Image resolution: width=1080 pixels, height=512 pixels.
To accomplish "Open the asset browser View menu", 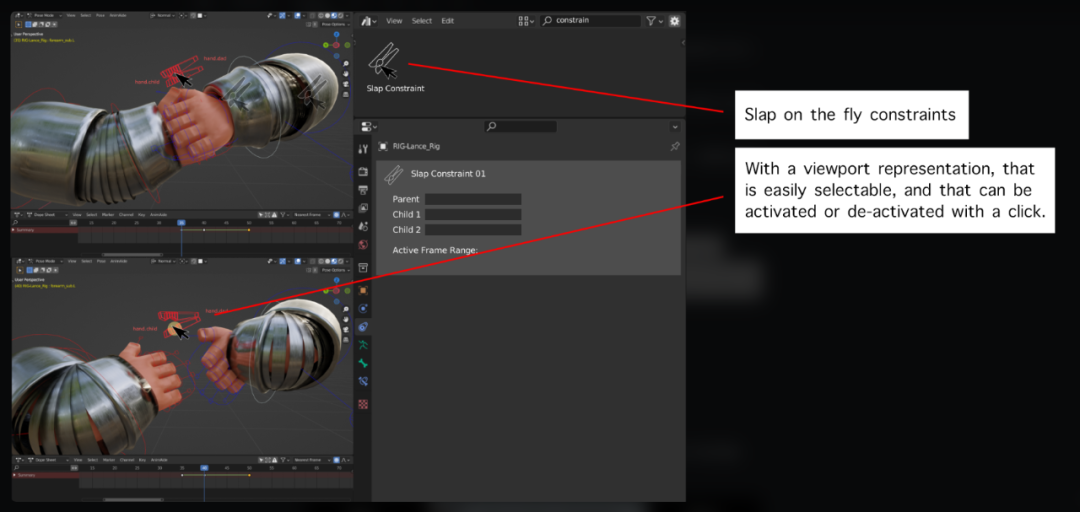I will coord(394,21).
